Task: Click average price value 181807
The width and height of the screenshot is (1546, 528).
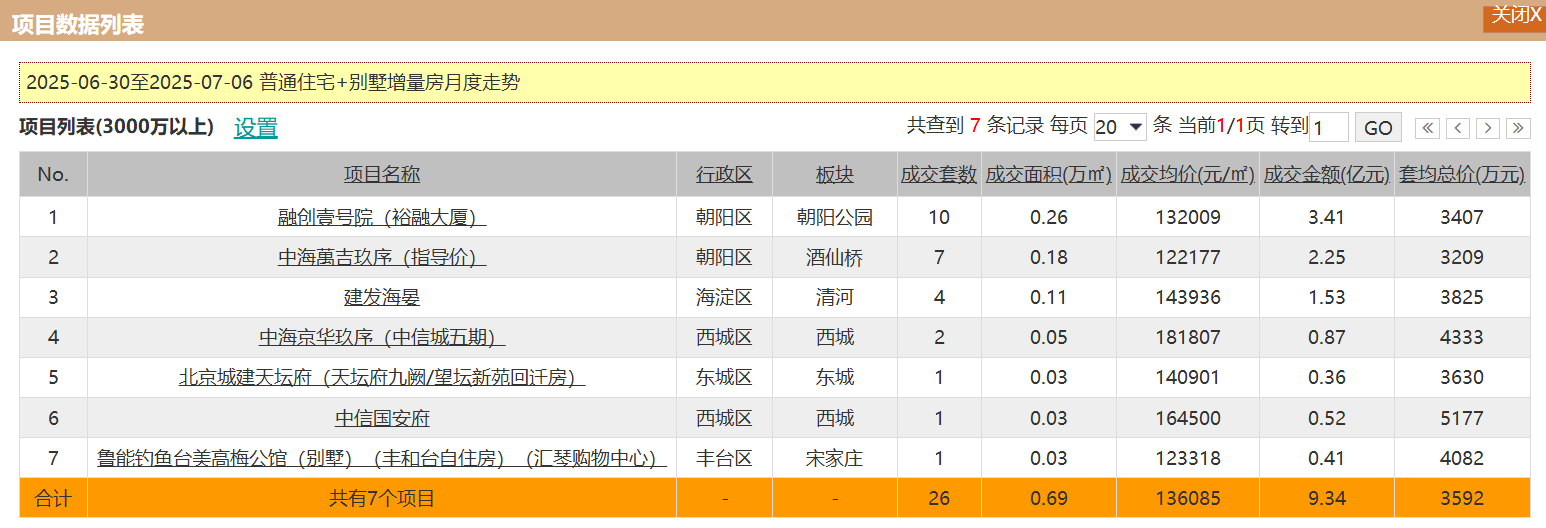Action: (x=1188, y=337)
